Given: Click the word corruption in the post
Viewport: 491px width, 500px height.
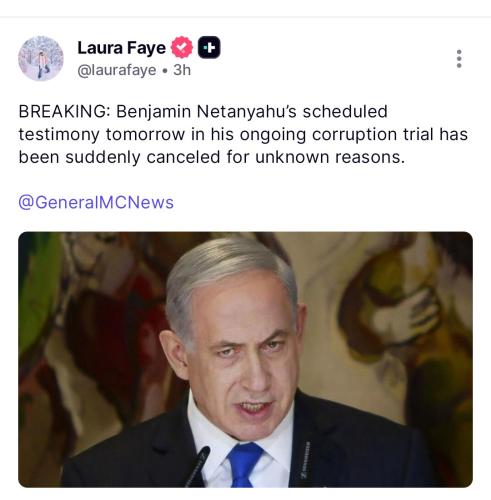Looking at the screenshot, I should click(354, 134).
